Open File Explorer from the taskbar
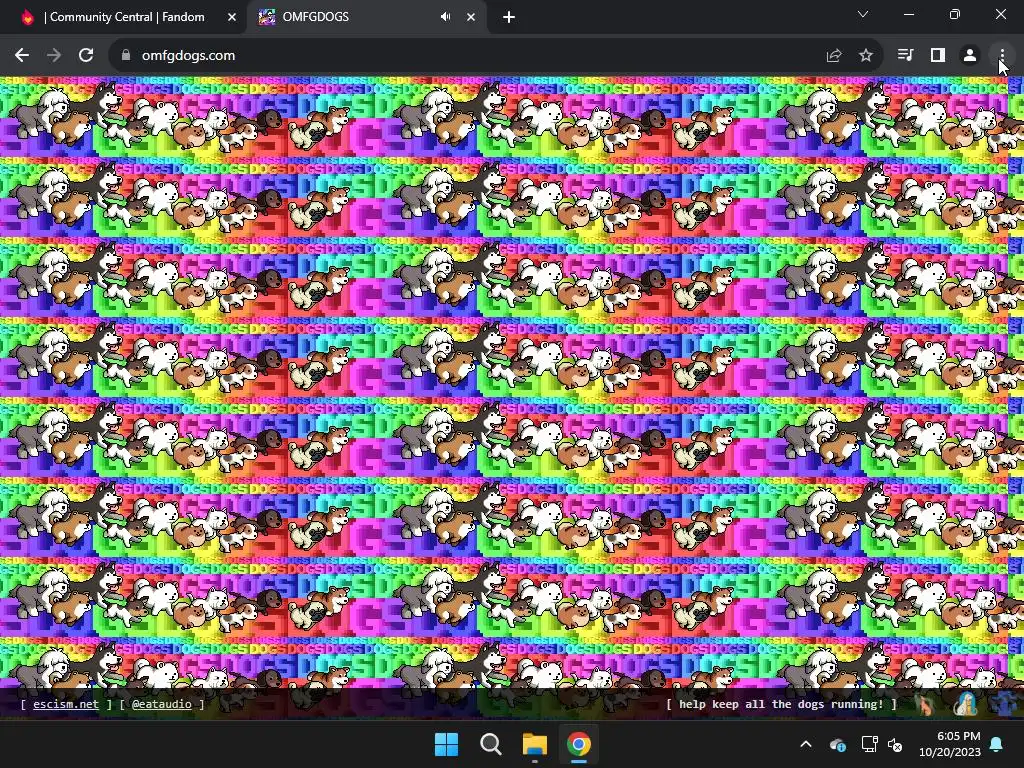This screenshot has height=768, width=1024. pyautogui.click(x=534, y=744)
